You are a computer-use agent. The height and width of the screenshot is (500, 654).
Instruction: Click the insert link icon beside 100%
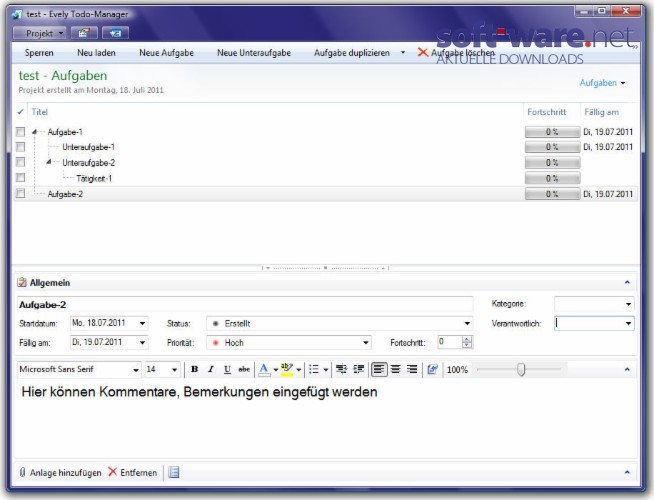coord(433,369)
